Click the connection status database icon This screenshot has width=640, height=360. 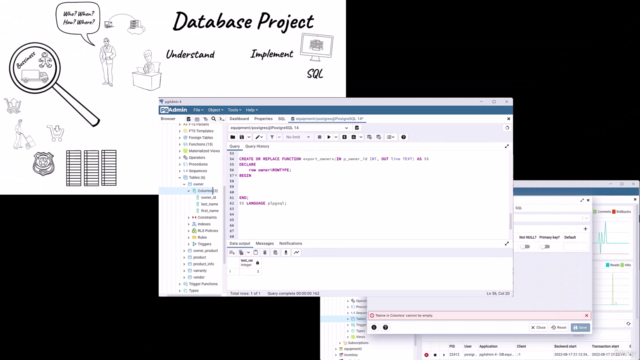[x=357, y=128]
